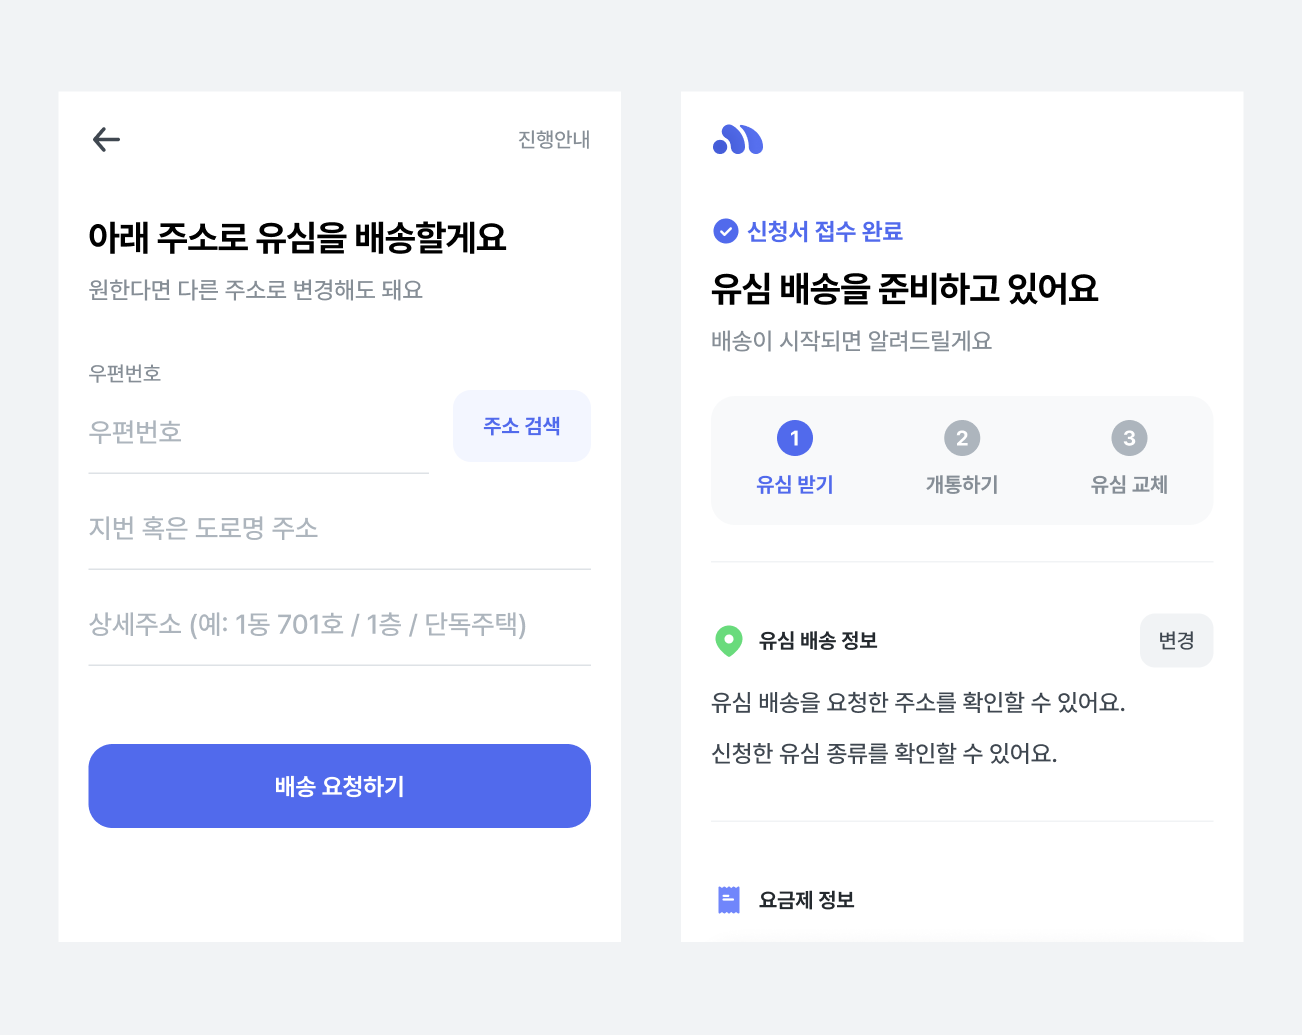Screen dimensions: 1302x1035
Task: Click the green location pin icon
Action: (x=729, y=641)
